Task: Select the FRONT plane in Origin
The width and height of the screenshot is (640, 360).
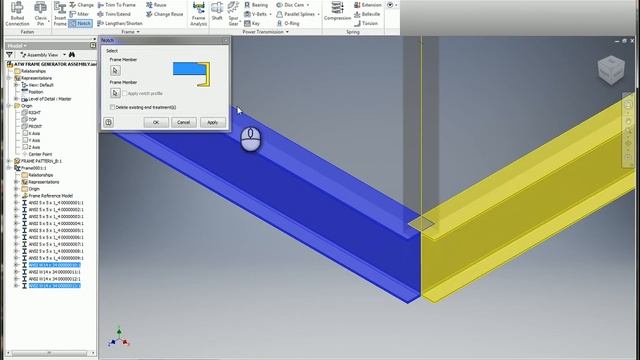Action: pos(31,127)
